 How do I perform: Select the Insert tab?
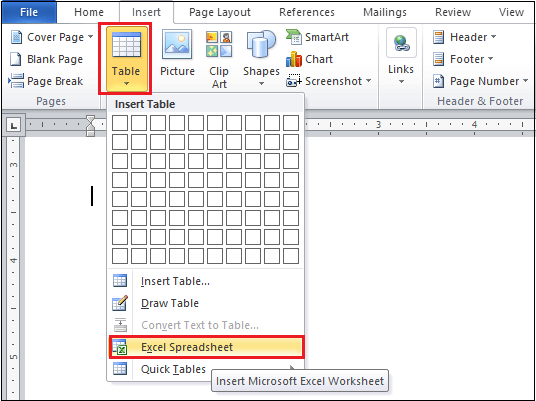146,12
